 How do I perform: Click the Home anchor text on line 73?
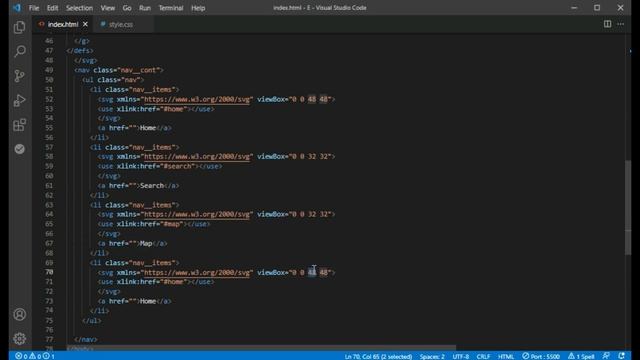tap(148, 301)
